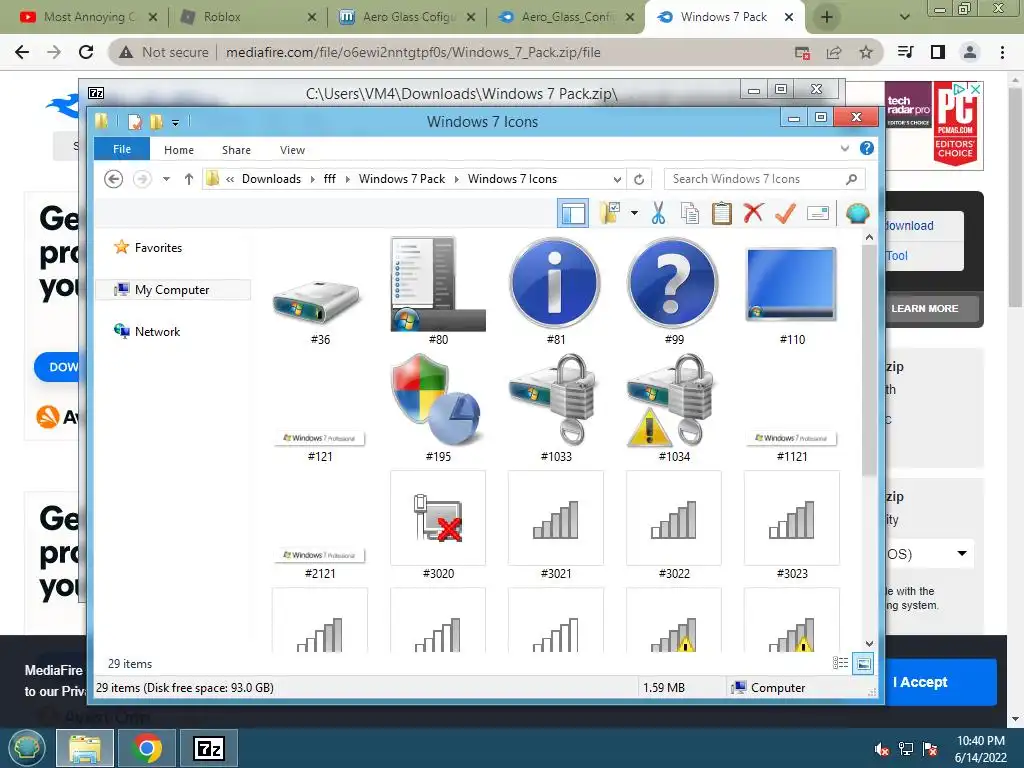Click the Properties icon in quick access toolbar
Screen dimensions: 1024x768
click(135, 121)
